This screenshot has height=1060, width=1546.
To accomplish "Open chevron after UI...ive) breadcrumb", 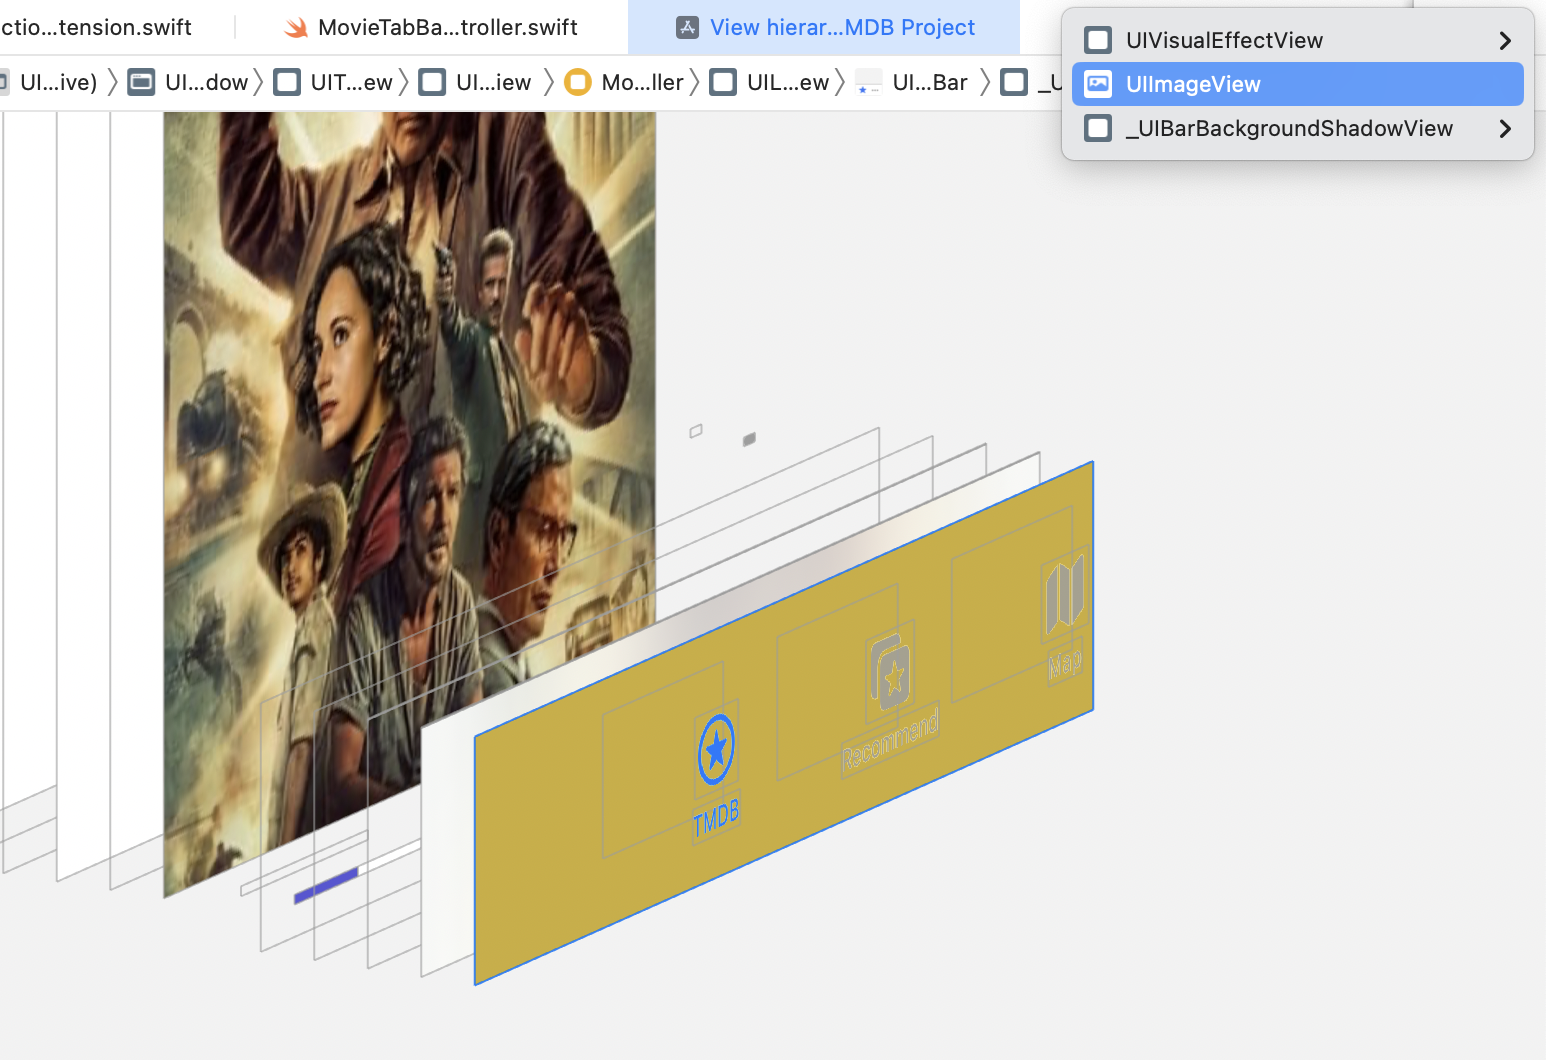I will pyautogui.click(x=113, y=82).
